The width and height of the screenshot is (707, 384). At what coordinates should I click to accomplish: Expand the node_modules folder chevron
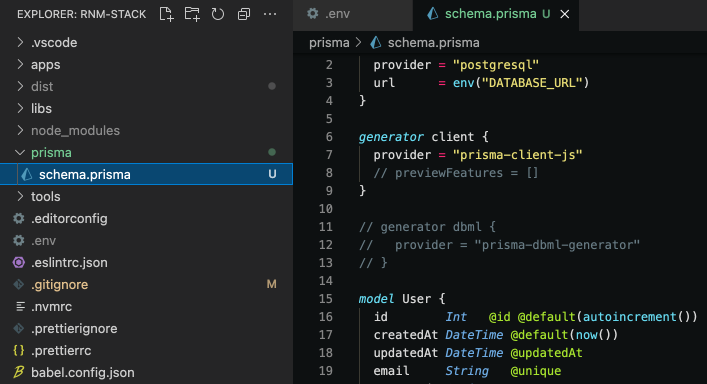click(x=20, y=130)
